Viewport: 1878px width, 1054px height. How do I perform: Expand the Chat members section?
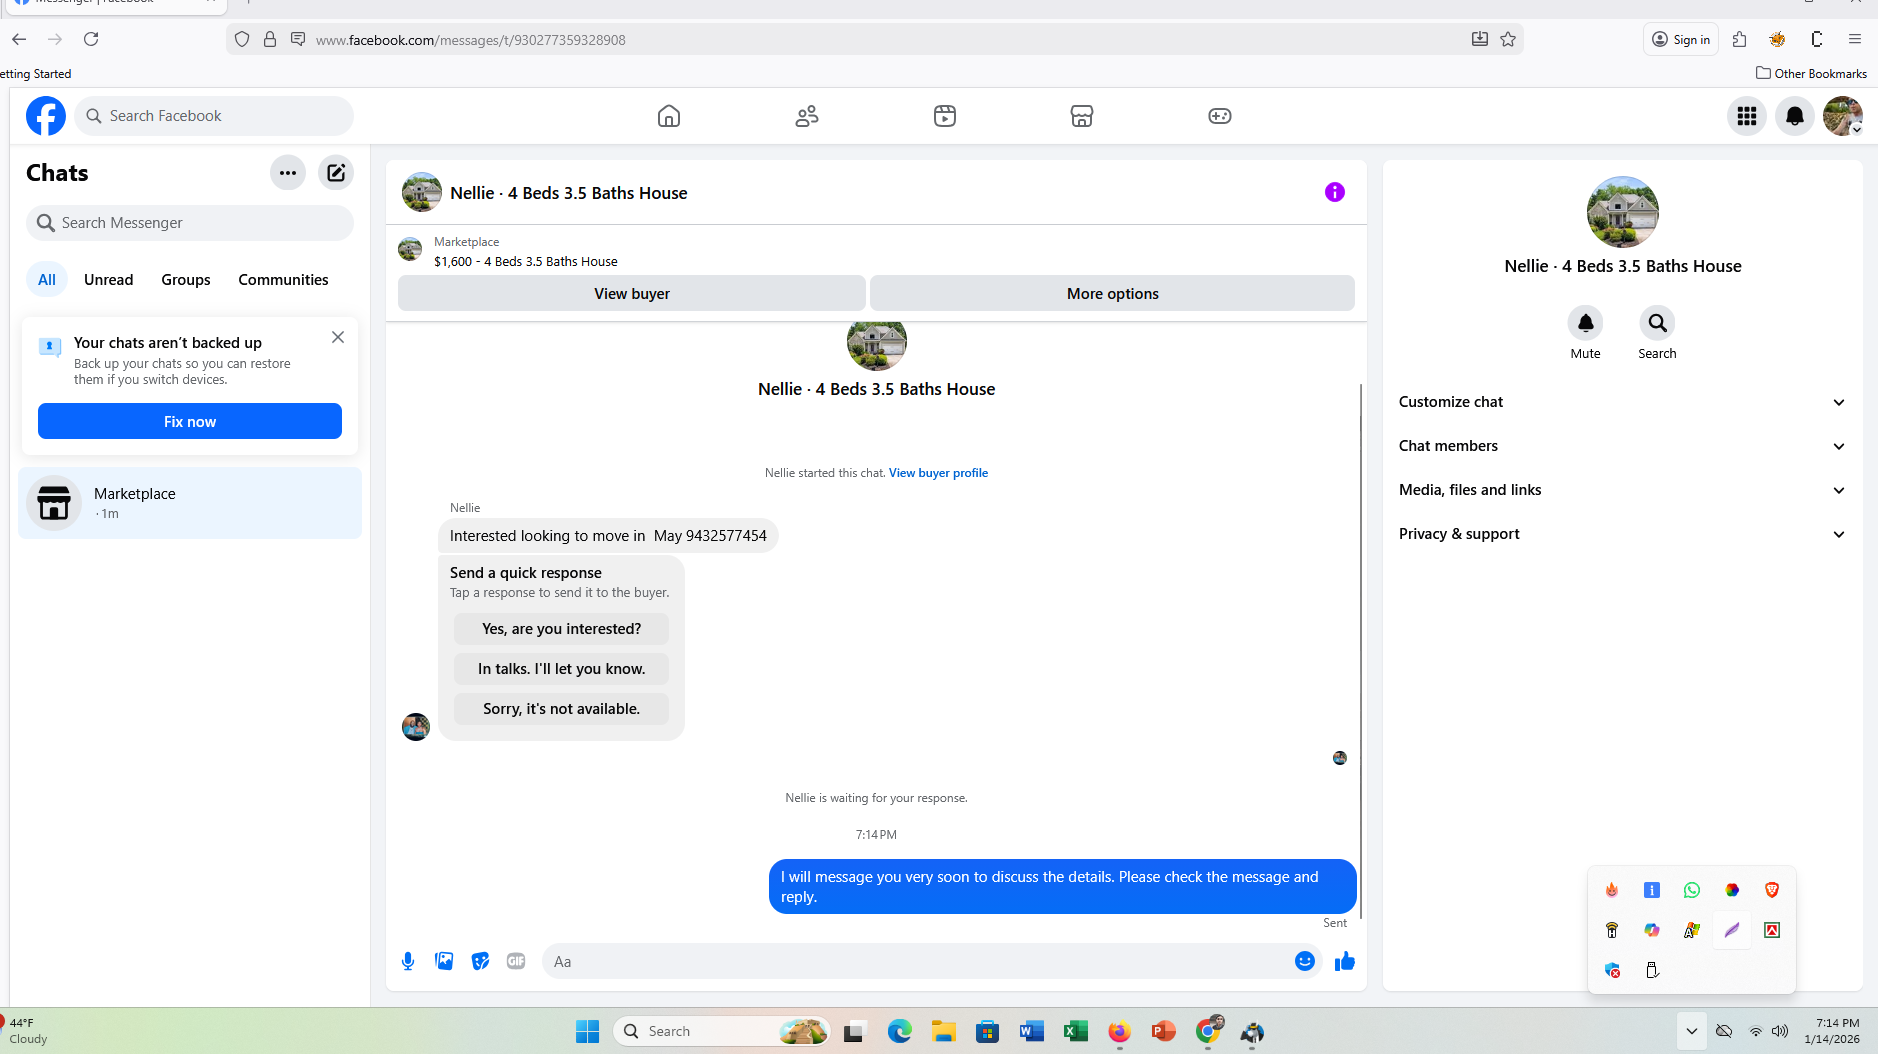coord(1623,446)
